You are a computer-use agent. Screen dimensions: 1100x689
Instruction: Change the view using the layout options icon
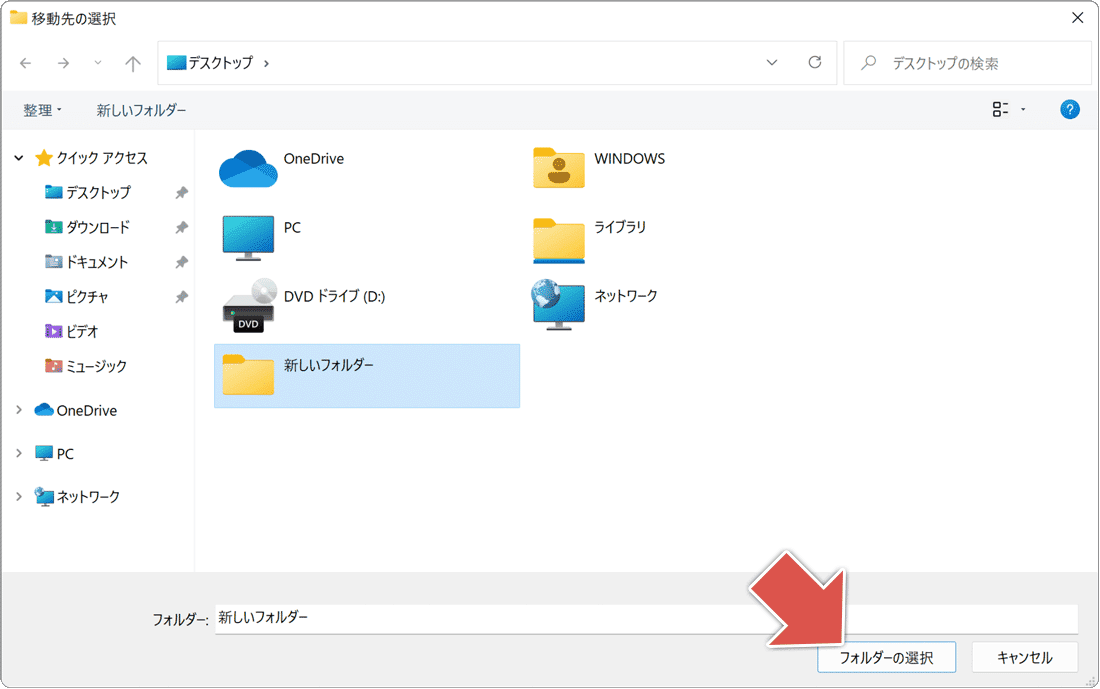click(x=1000, y=109)
